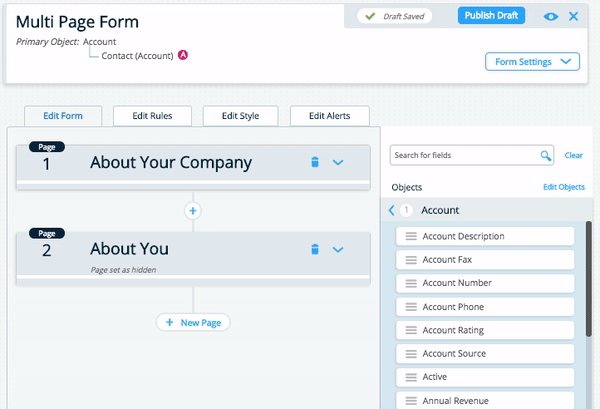
Task: Add a page with New Page button
Action: click(194, 322)
